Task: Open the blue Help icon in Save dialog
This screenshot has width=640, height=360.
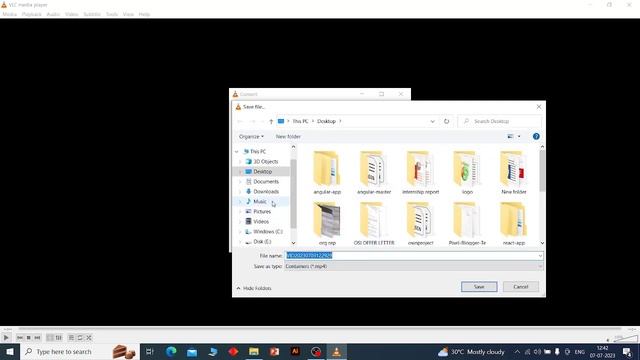Action: coord(536,136)
